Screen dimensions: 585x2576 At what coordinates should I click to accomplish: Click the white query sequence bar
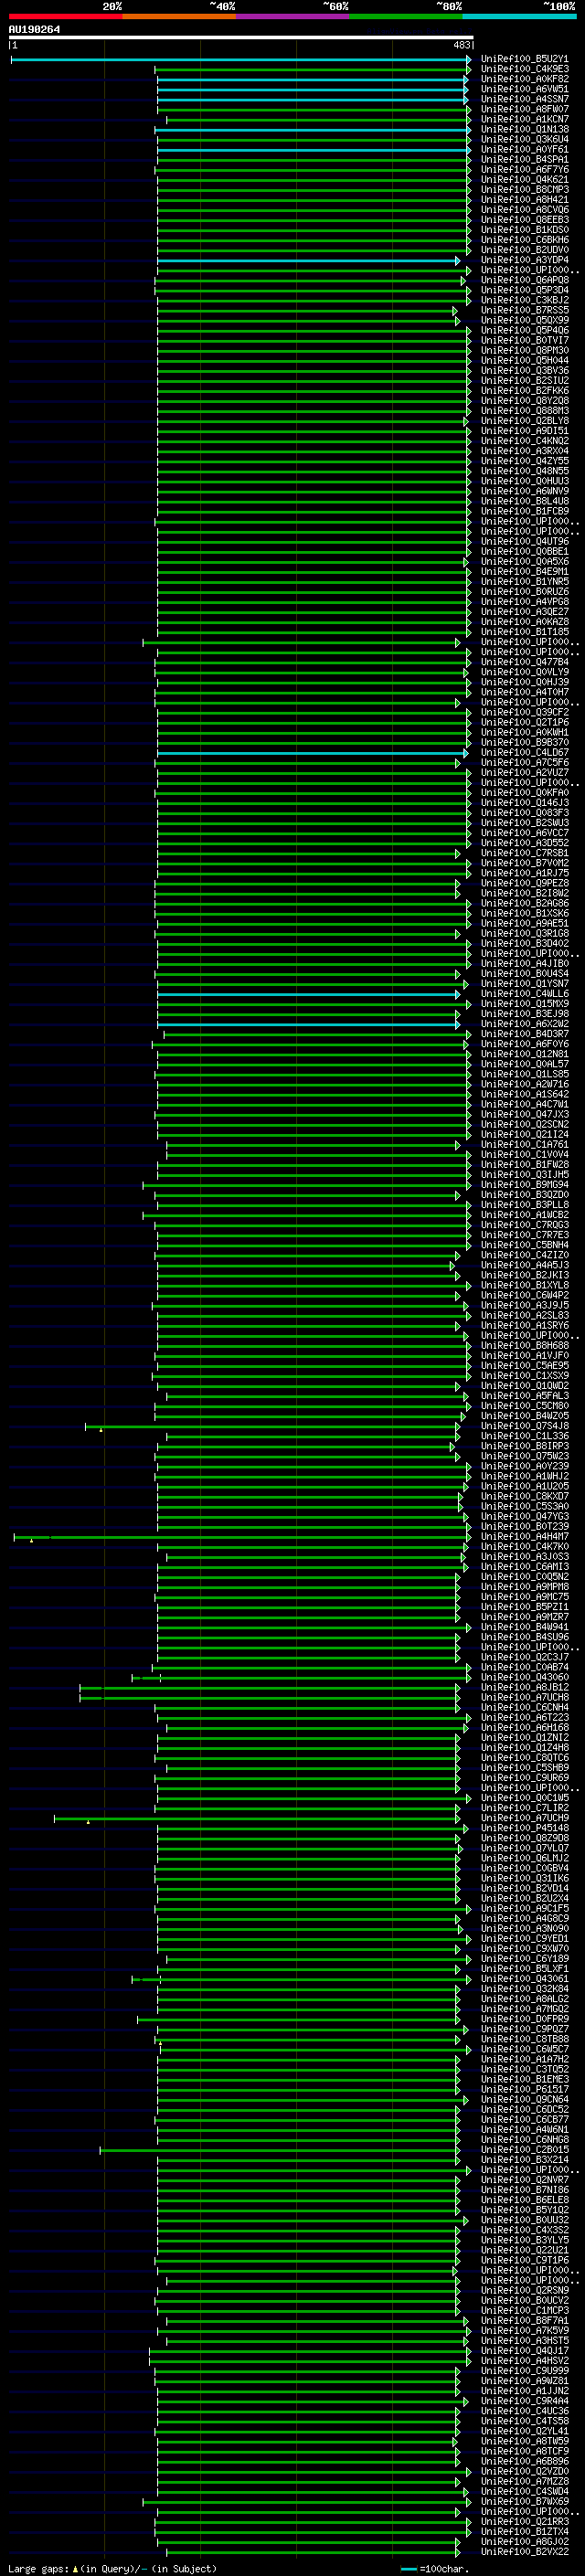pos(241,38)
